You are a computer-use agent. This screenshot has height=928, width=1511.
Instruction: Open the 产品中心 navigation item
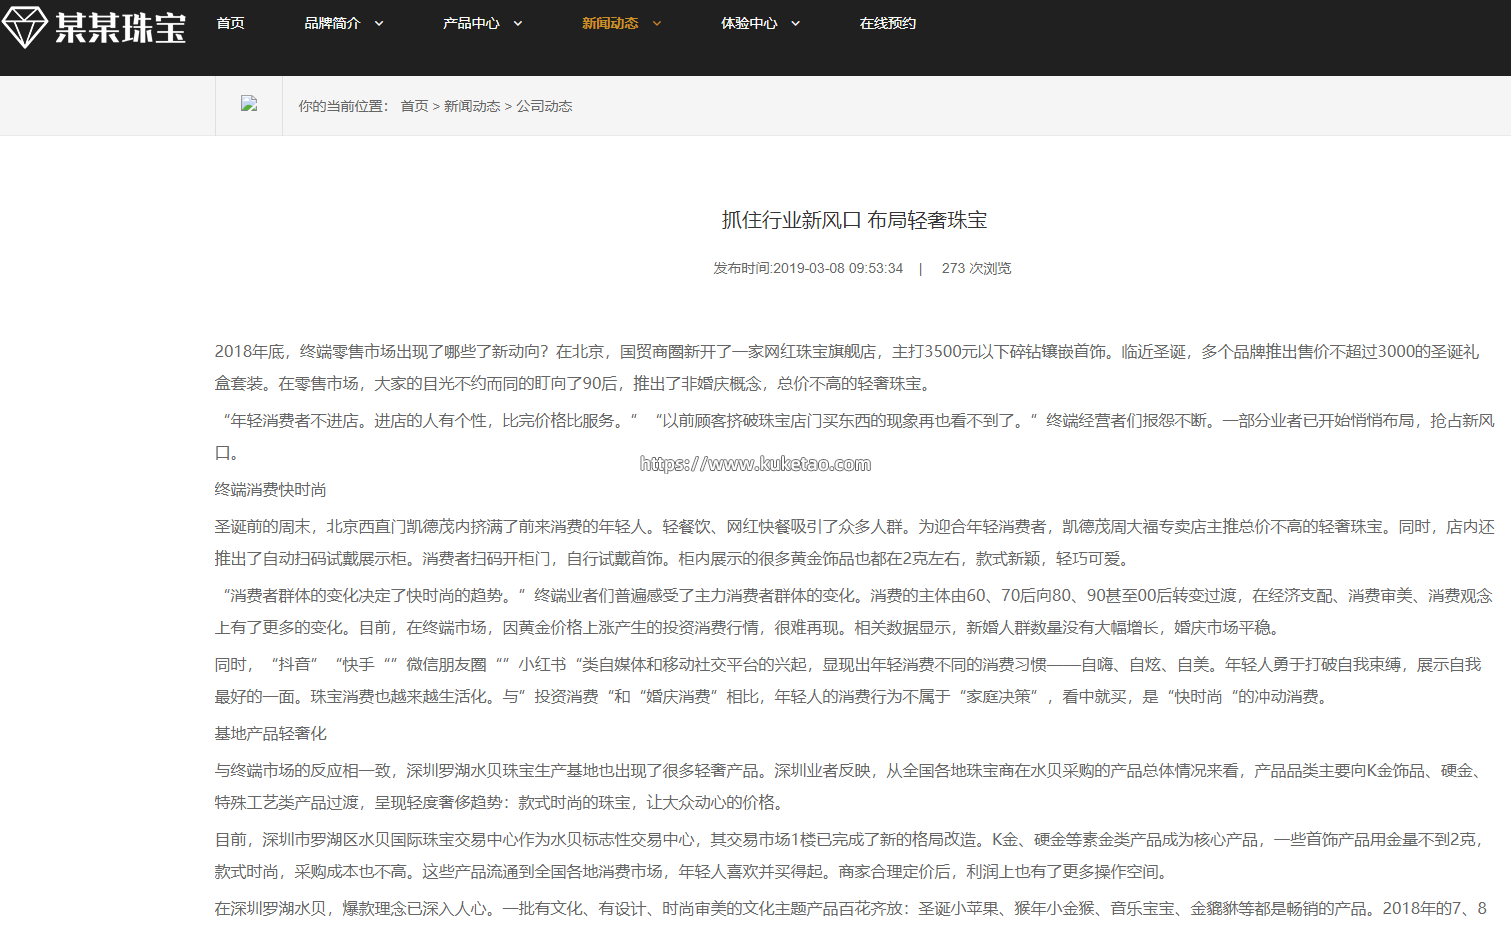(x=471, y=23)
